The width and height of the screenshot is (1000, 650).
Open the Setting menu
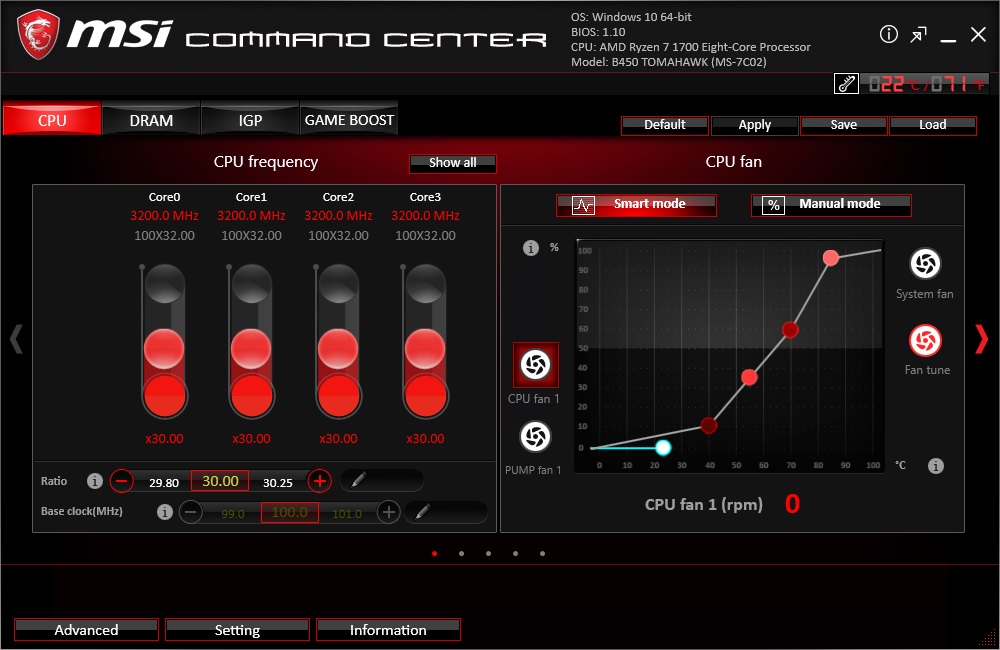tap(237, 630)
